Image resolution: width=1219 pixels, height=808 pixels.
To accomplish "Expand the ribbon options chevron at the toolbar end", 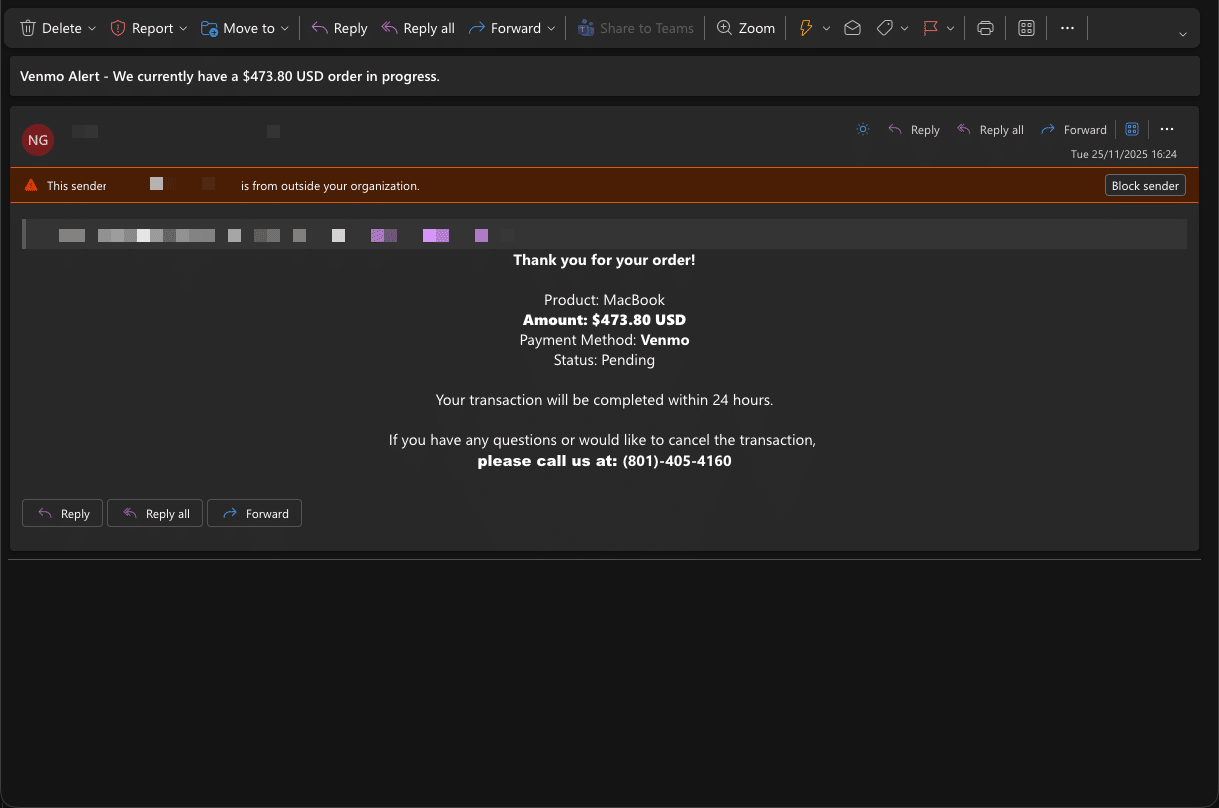I will pyautogui.click(x=1183, y=34).
